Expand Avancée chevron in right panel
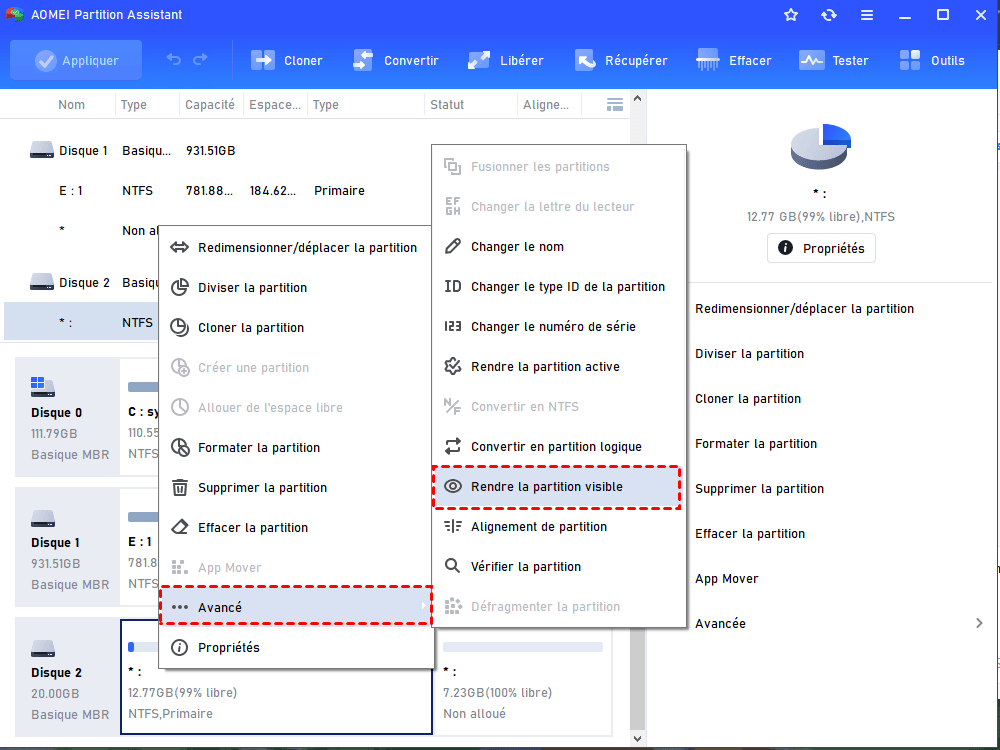The width and height of the screenshot is (1000, 750). [979, 623]
